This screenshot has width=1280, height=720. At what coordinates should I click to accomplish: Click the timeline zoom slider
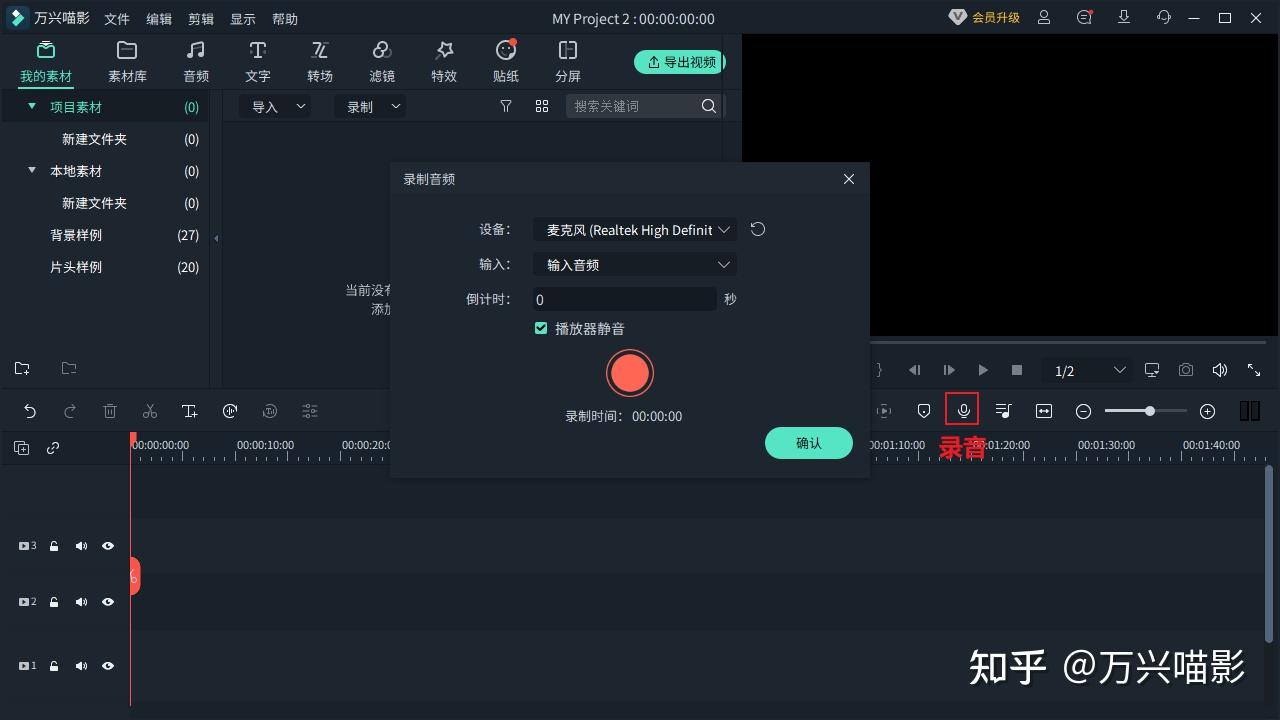[x=1146, y=411]
